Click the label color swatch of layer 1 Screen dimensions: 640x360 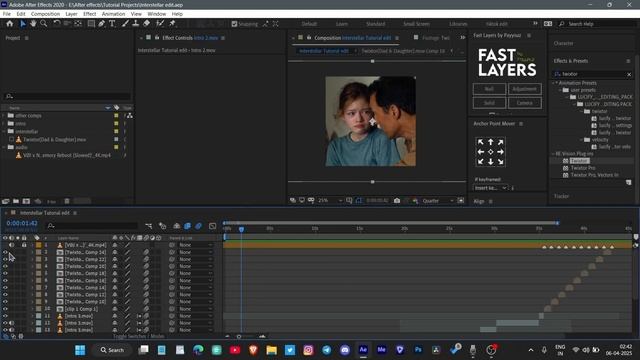pos(38,245)
